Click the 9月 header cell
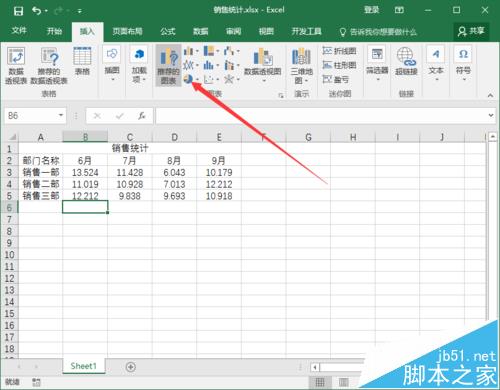The image size is (500, 390). (x=219, y=161)
